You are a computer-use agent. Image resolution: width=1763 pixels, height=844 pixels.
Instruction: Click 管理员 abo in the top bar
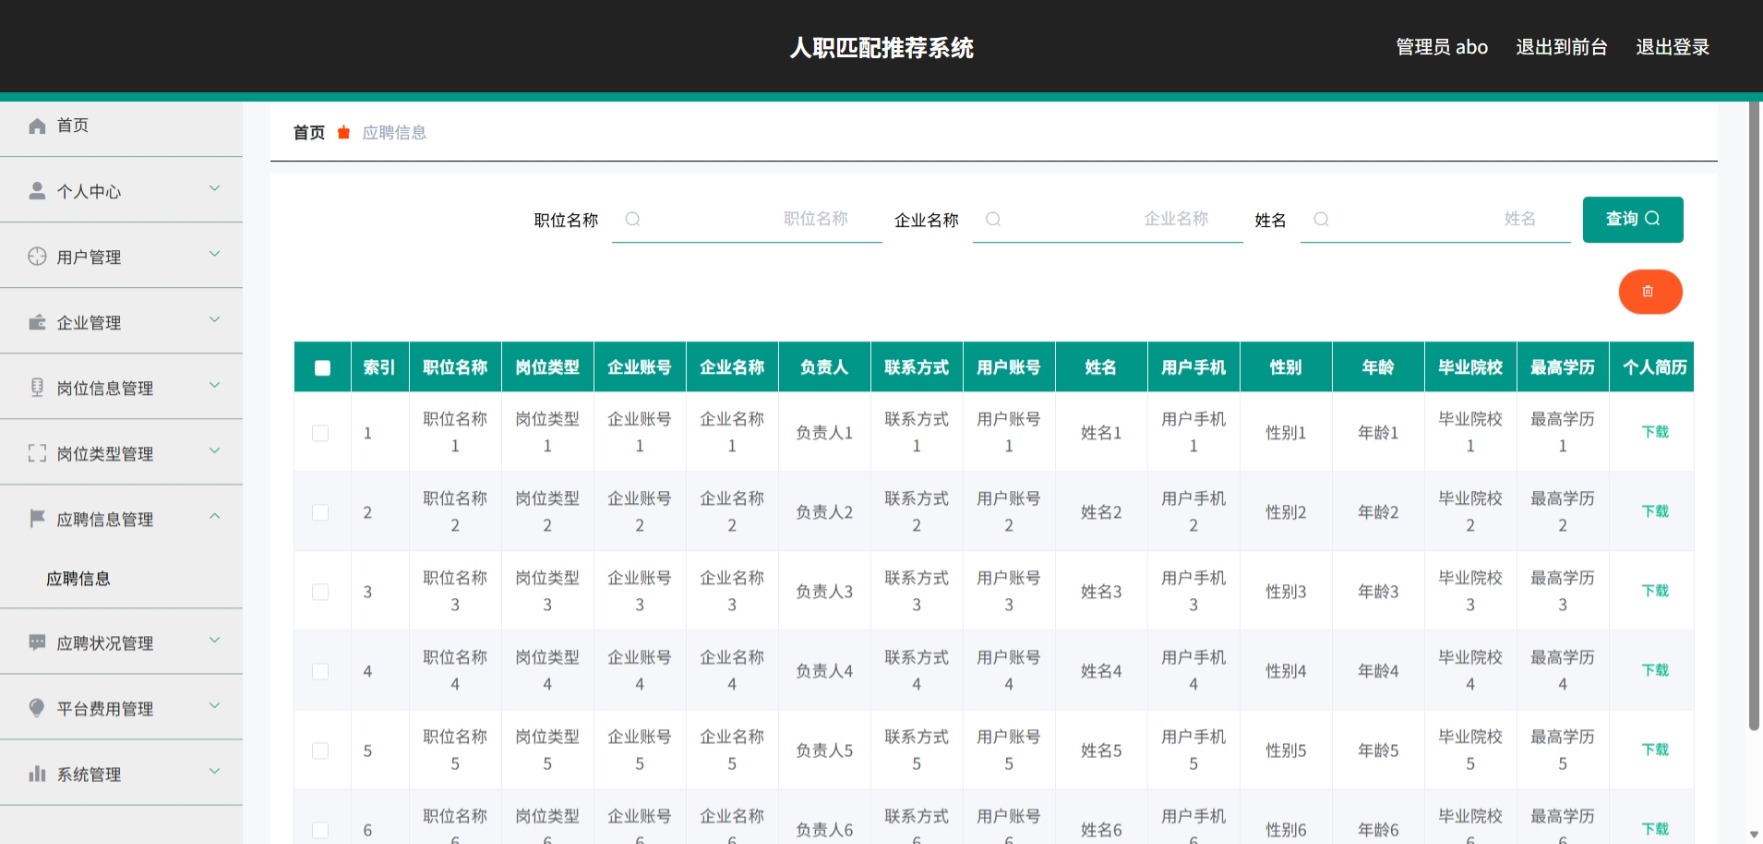coord(1441,47)
